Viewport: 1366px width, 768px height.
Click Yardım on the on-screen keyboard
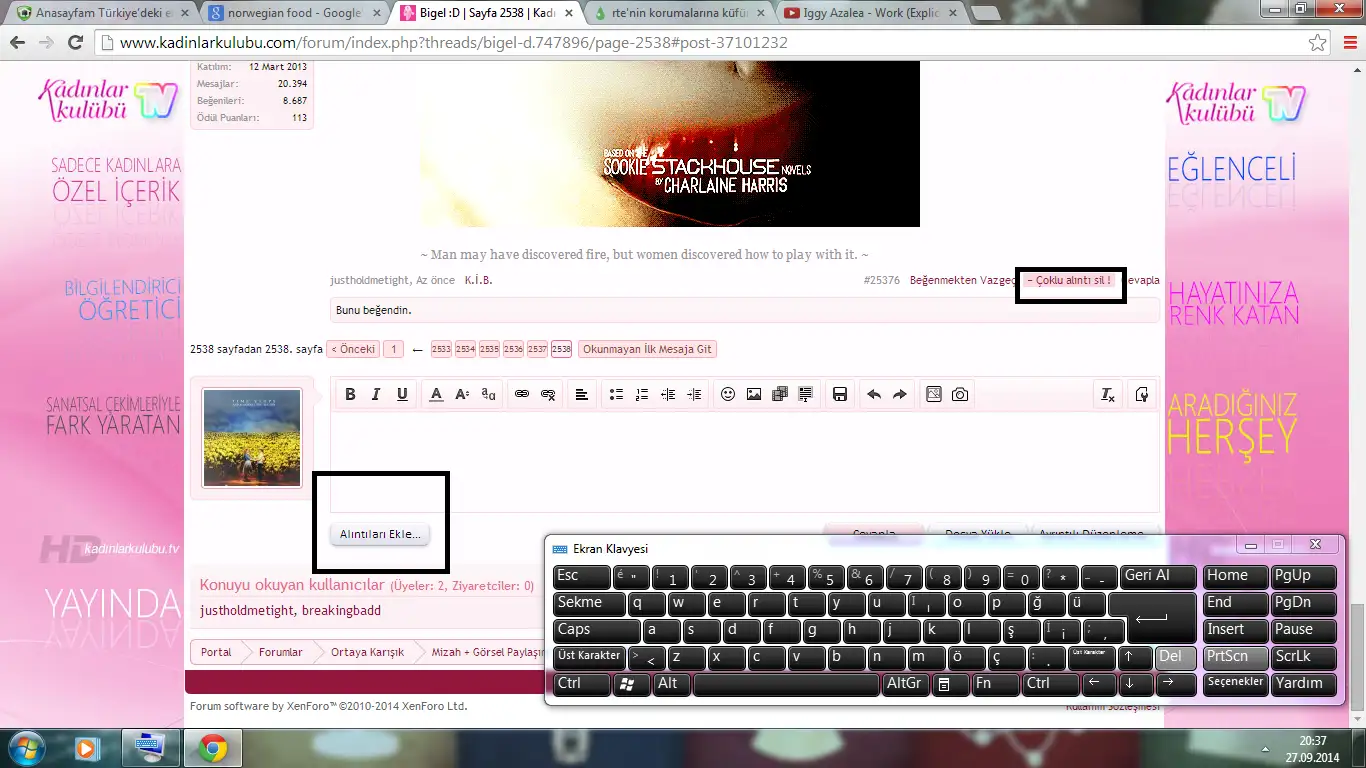click(x=1304, y=684)
